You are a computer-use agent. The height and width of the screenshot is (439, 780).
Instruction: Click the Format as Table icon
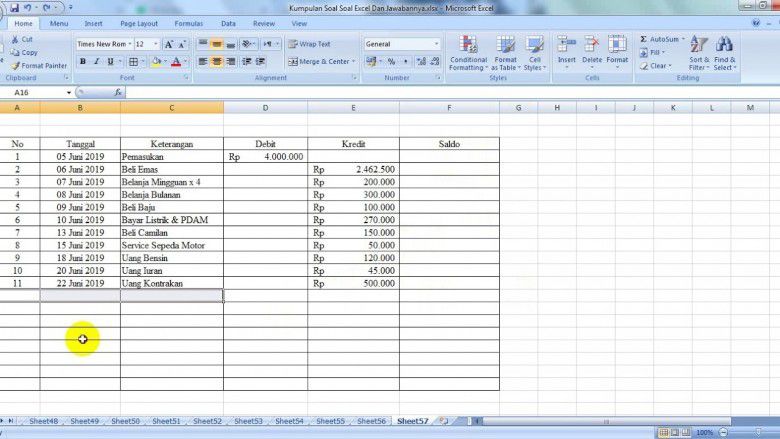[x=506, y=46]
